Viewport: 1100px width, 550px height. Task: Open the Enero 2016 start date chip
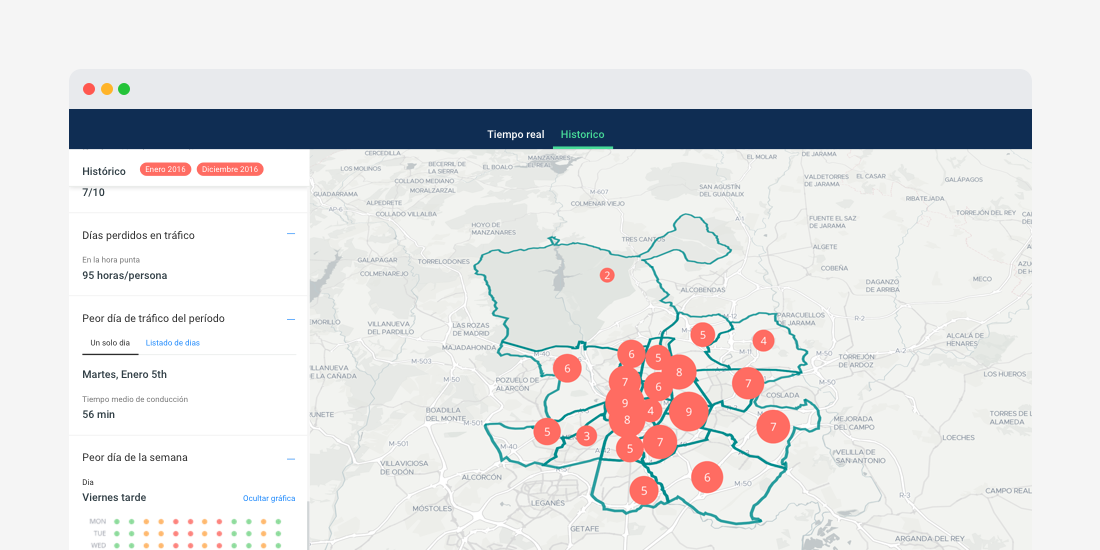(166, 170)
